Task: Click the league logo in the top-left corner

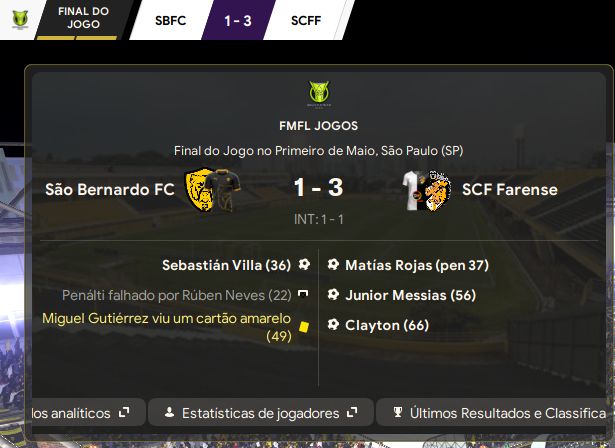Action: (17, 18)
